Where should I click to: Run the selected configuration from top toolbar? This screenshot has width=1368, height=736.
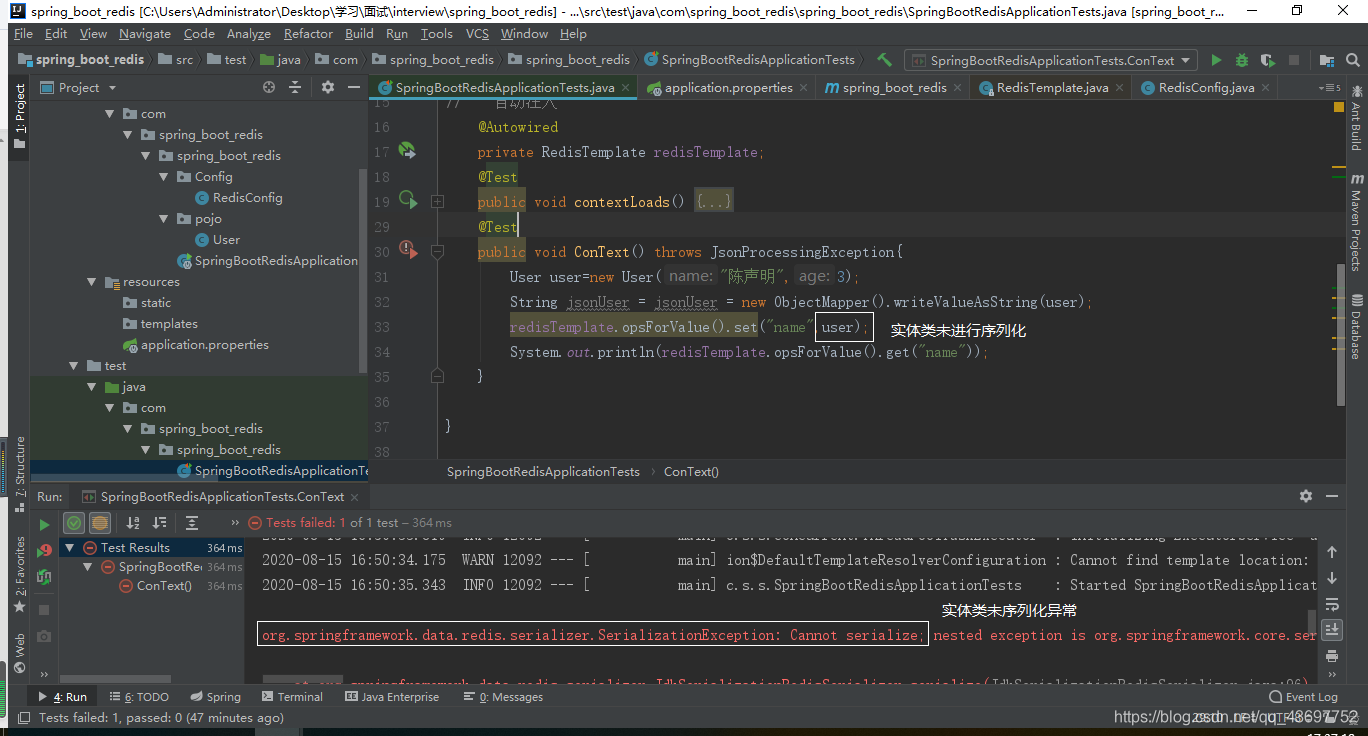(x=1216, y=60)
